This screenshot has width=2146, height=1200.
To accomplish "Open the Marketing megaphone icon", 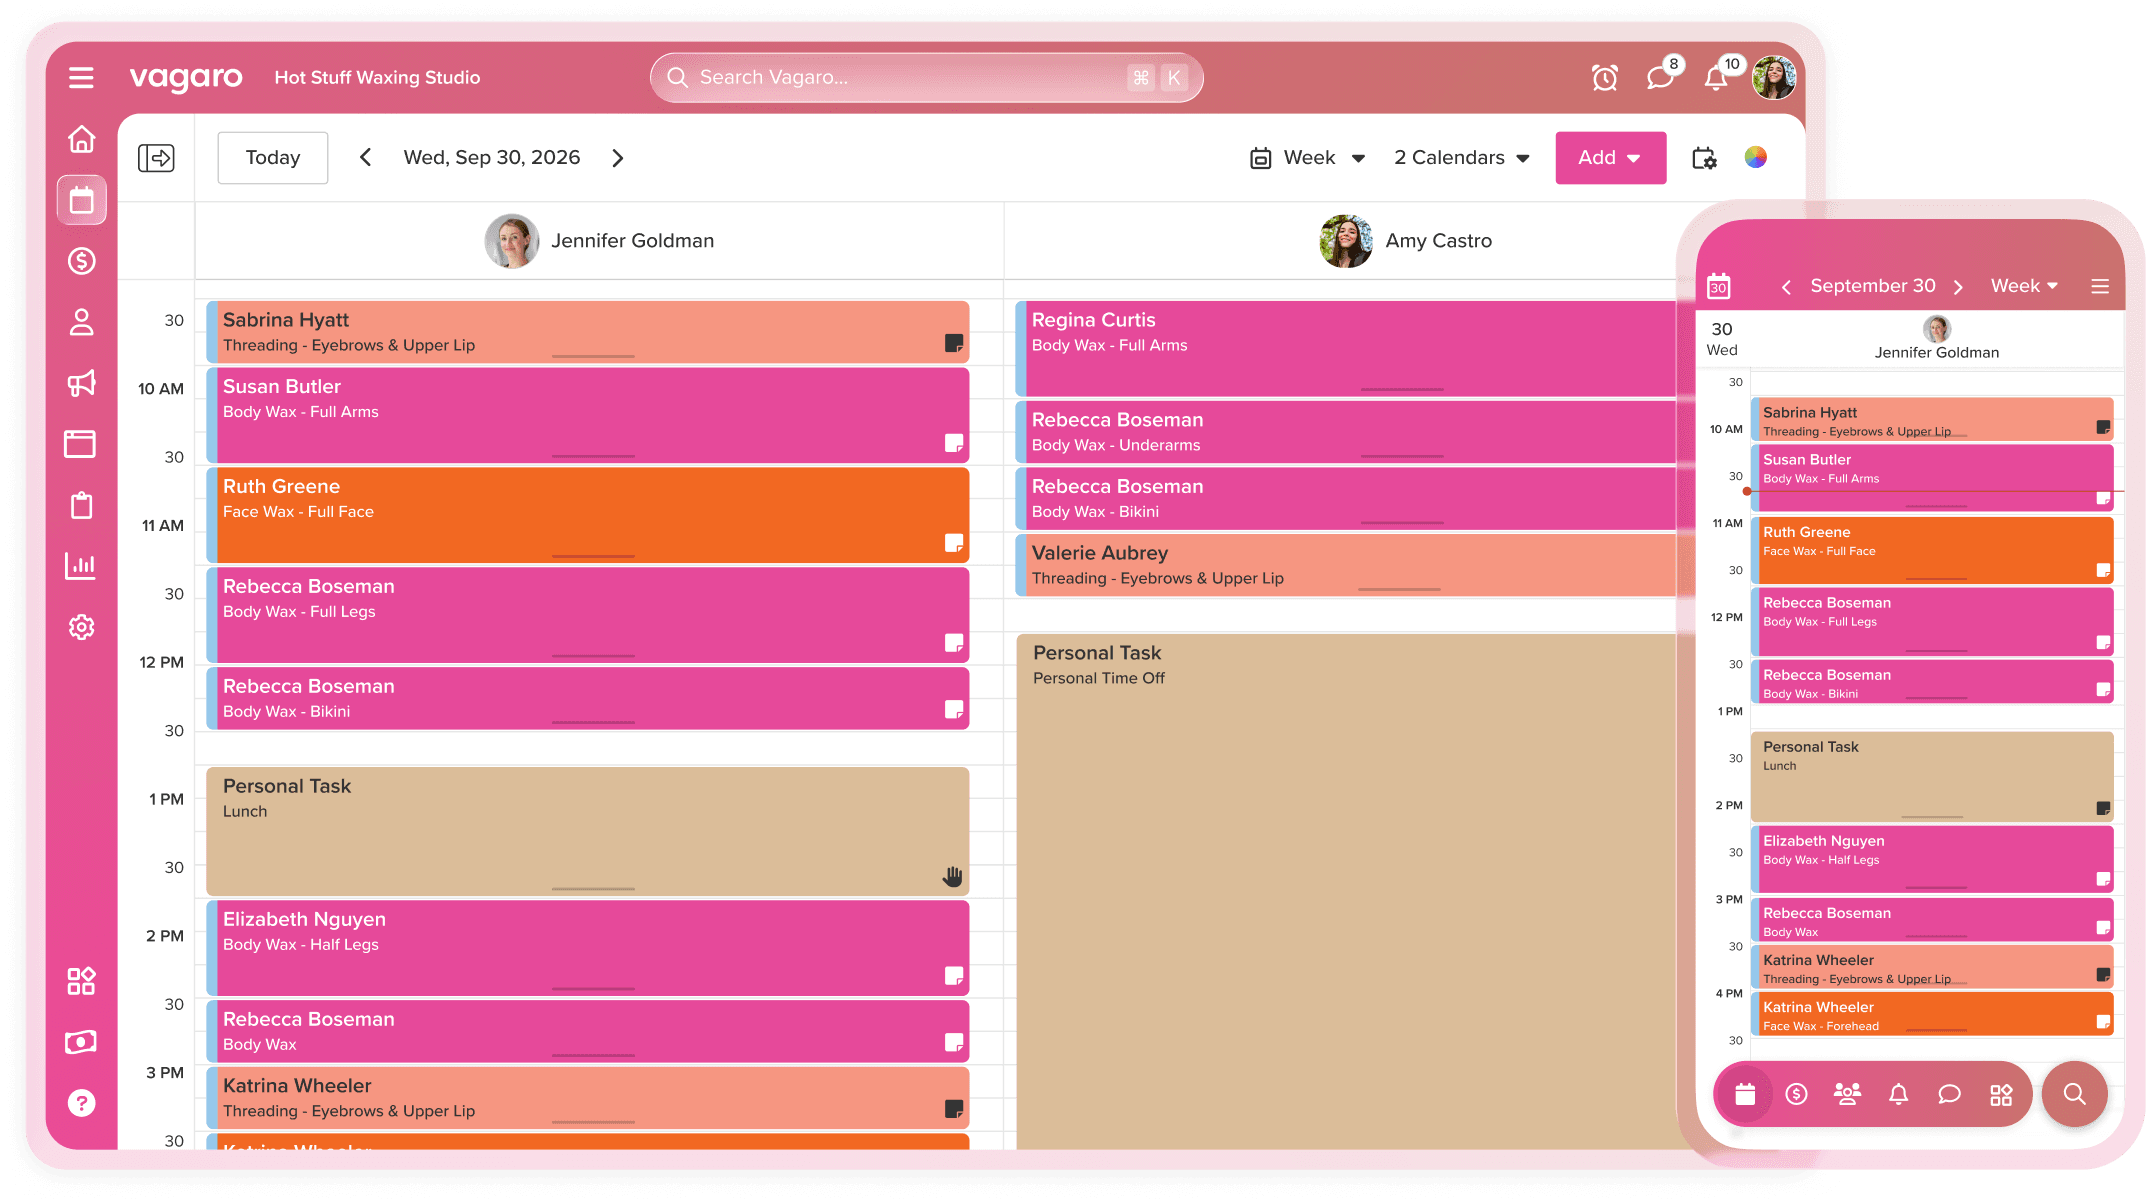I will click(81, 383).
